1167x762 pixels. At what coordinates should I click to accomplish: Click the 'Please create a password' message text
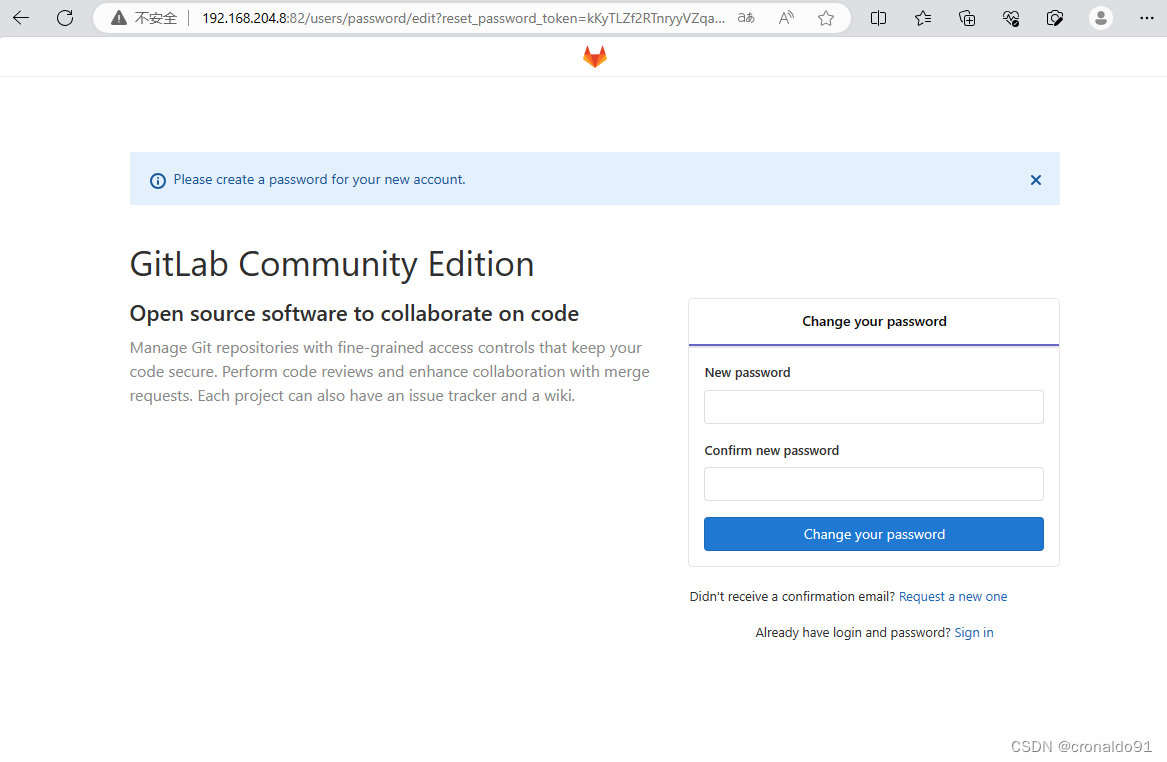(x=319, y=179)
